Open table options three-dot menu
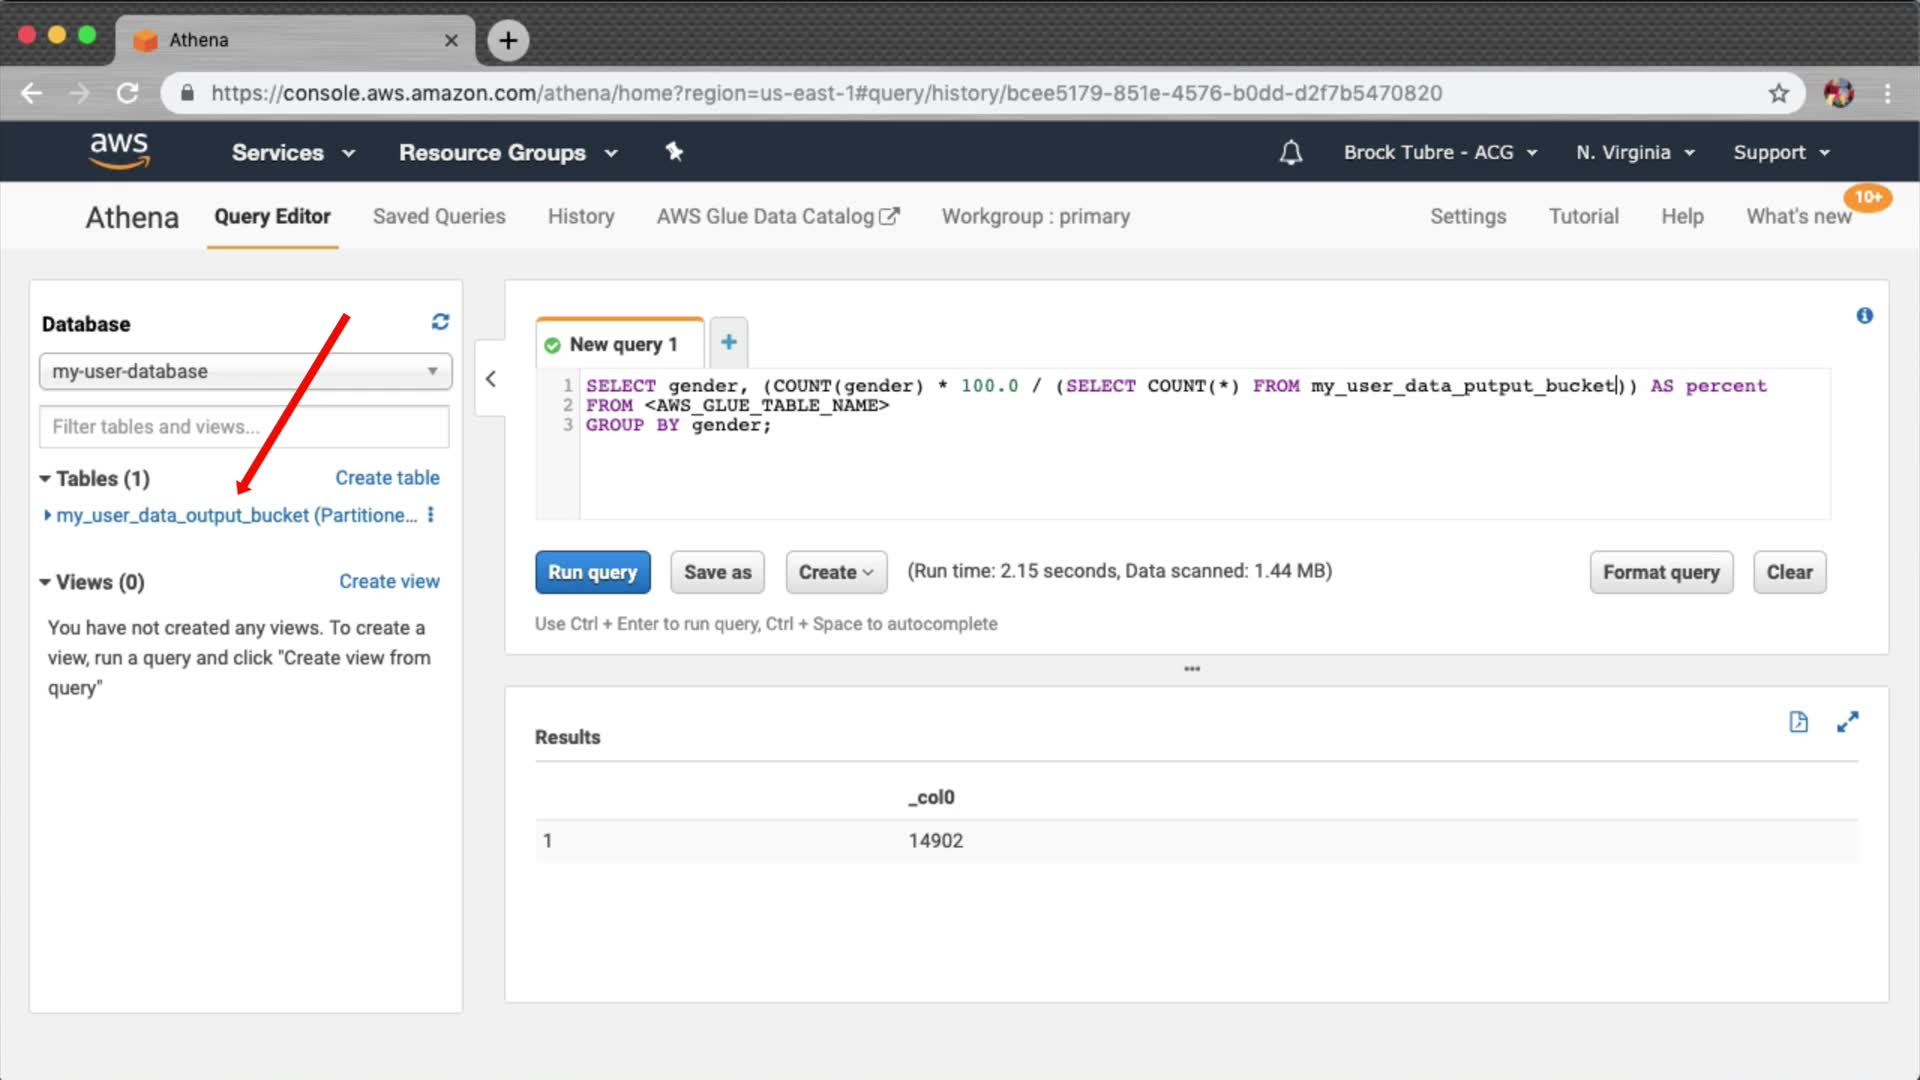Viewport: 1920px width, 1080px height. (x=431, y=515)
